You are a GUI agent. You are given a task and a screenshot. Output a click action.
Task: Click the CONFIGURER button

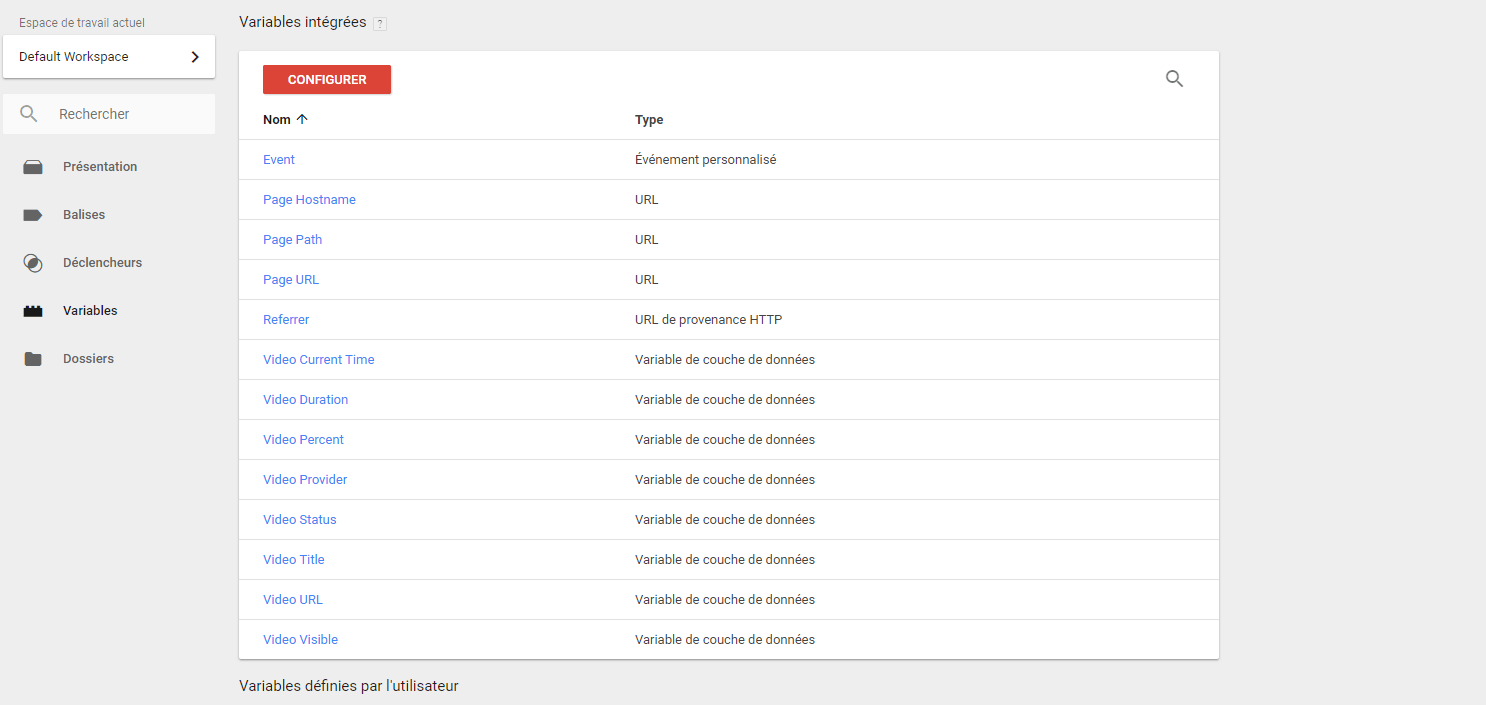pyautogui.click(x=327, y=78)
